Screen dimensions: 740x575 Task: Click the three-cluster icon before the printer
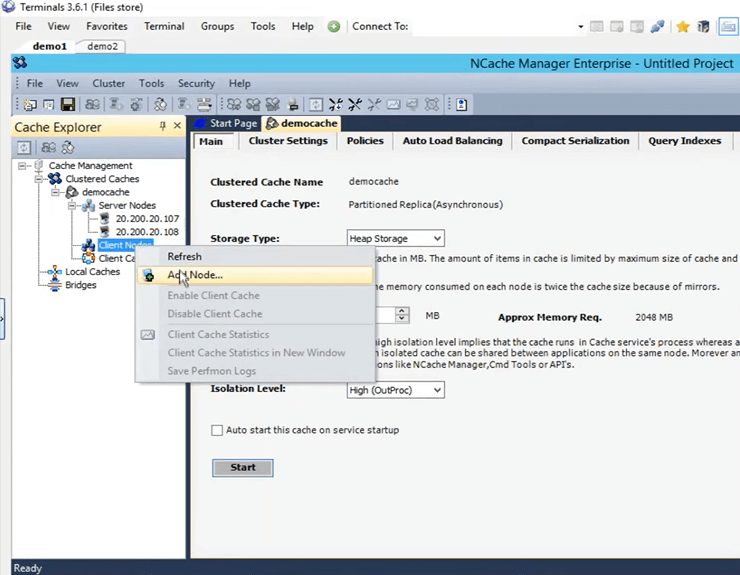273,104
